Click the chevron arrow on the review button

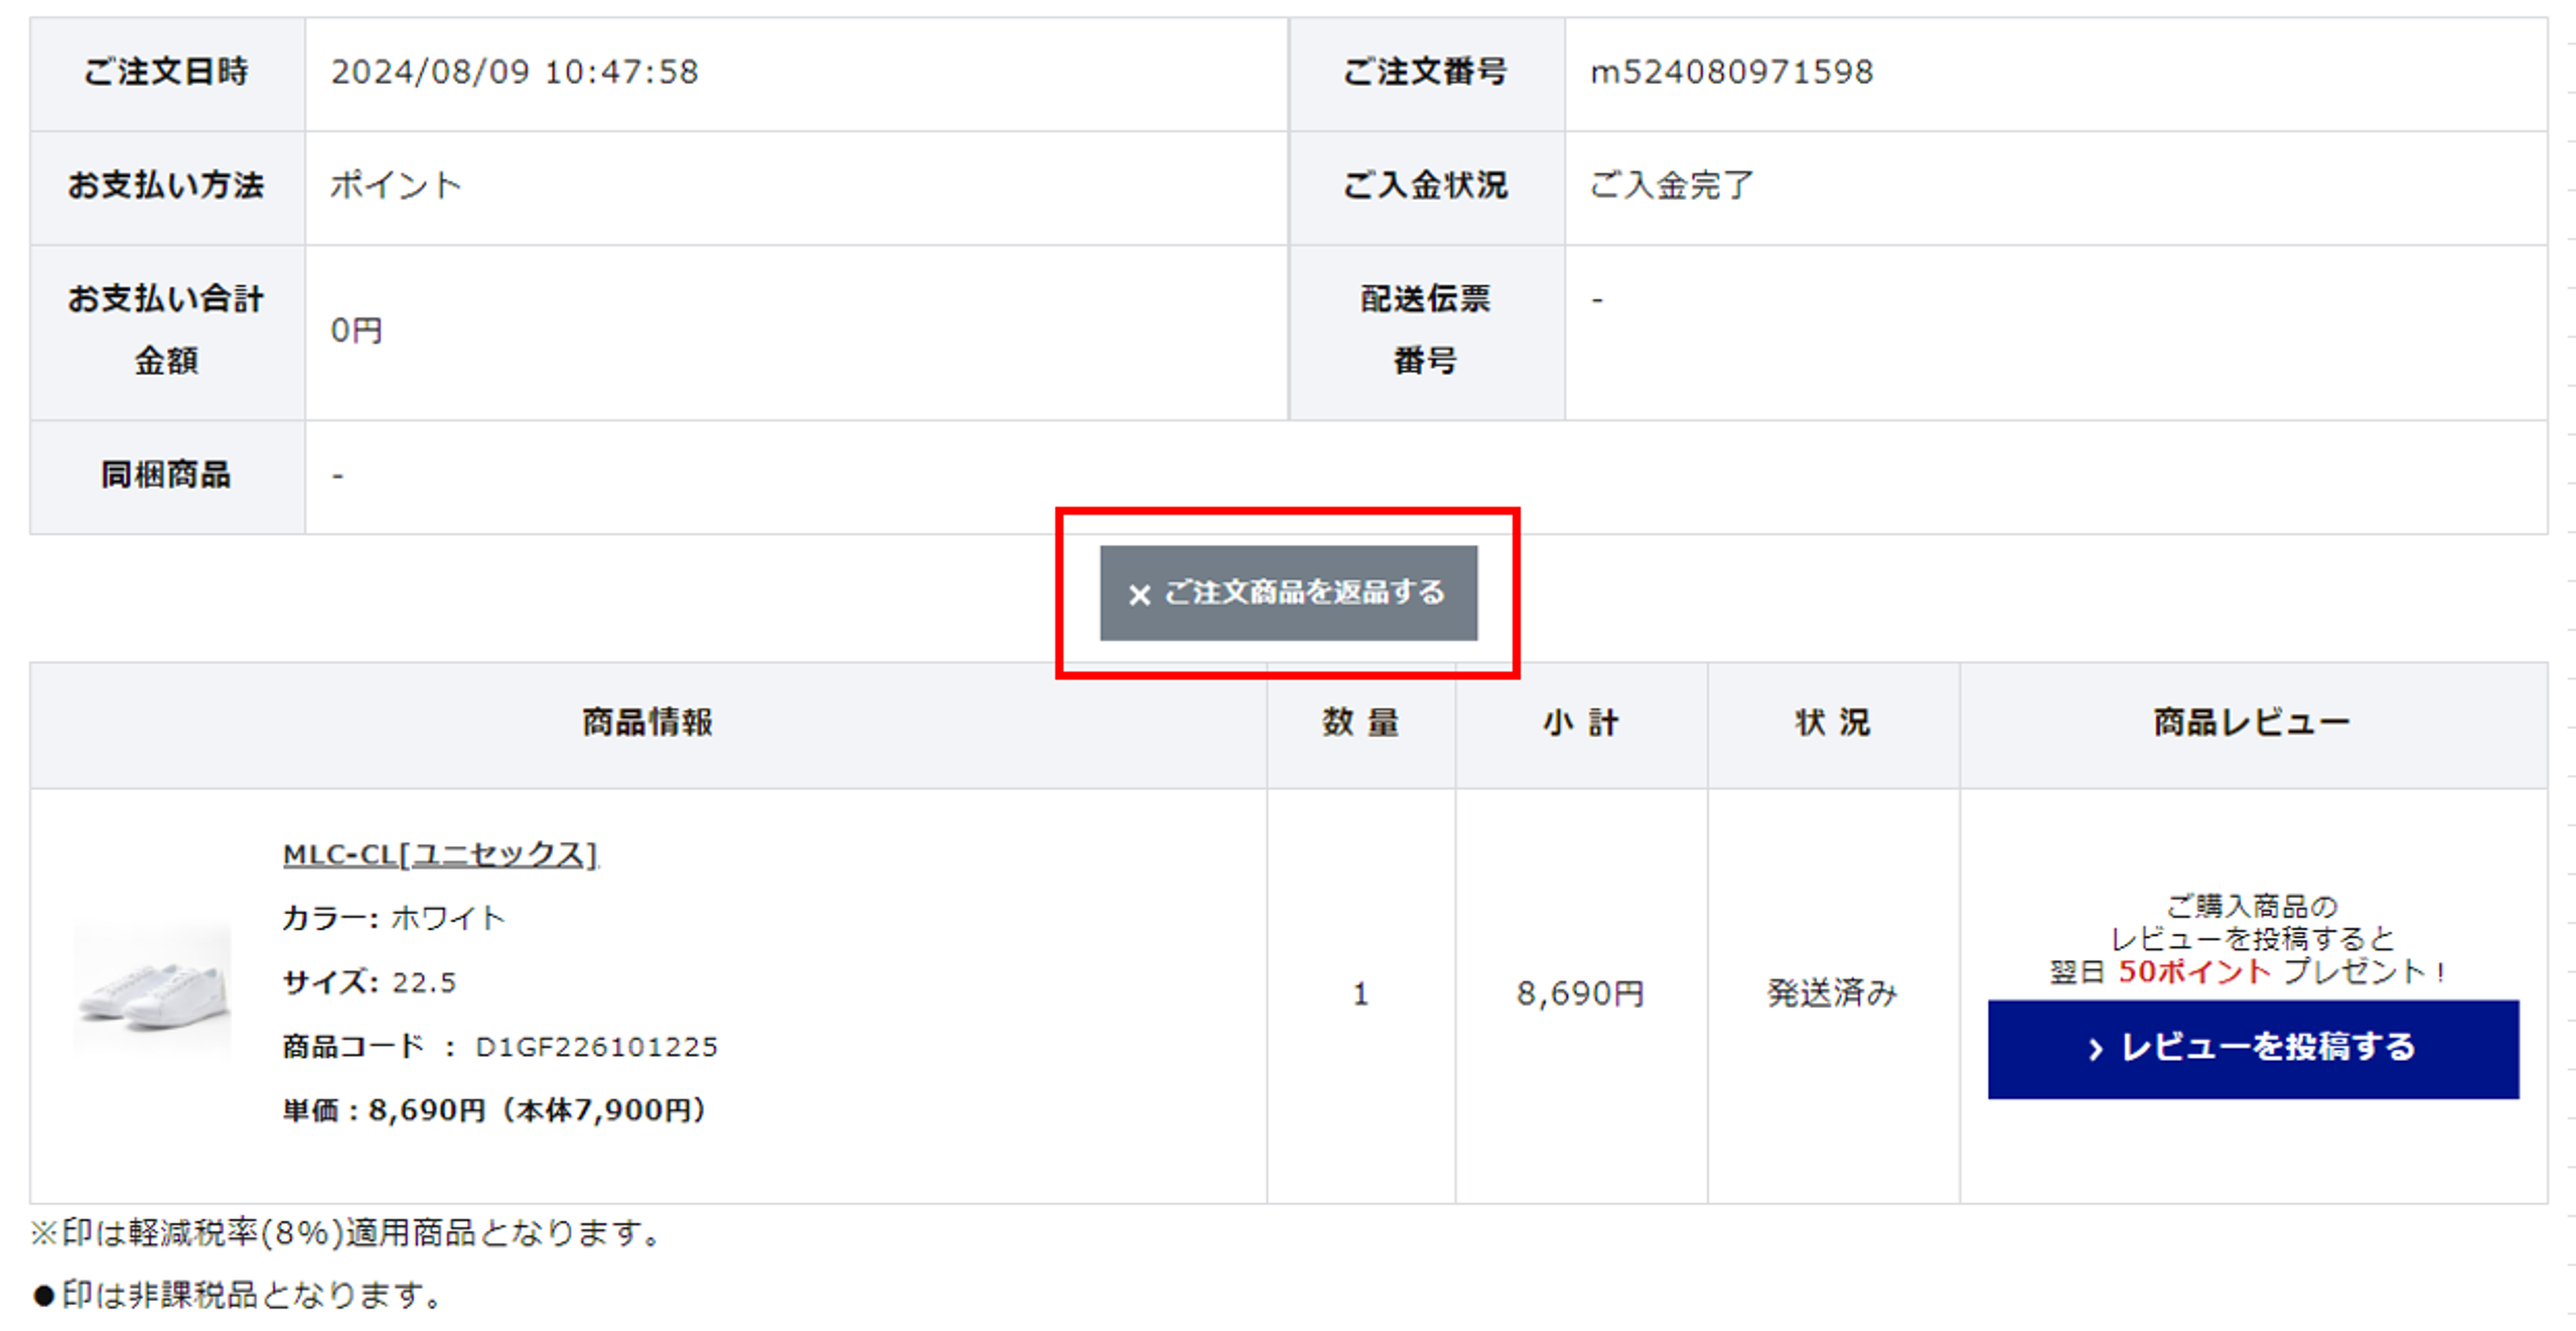tap(2095, 1049)
